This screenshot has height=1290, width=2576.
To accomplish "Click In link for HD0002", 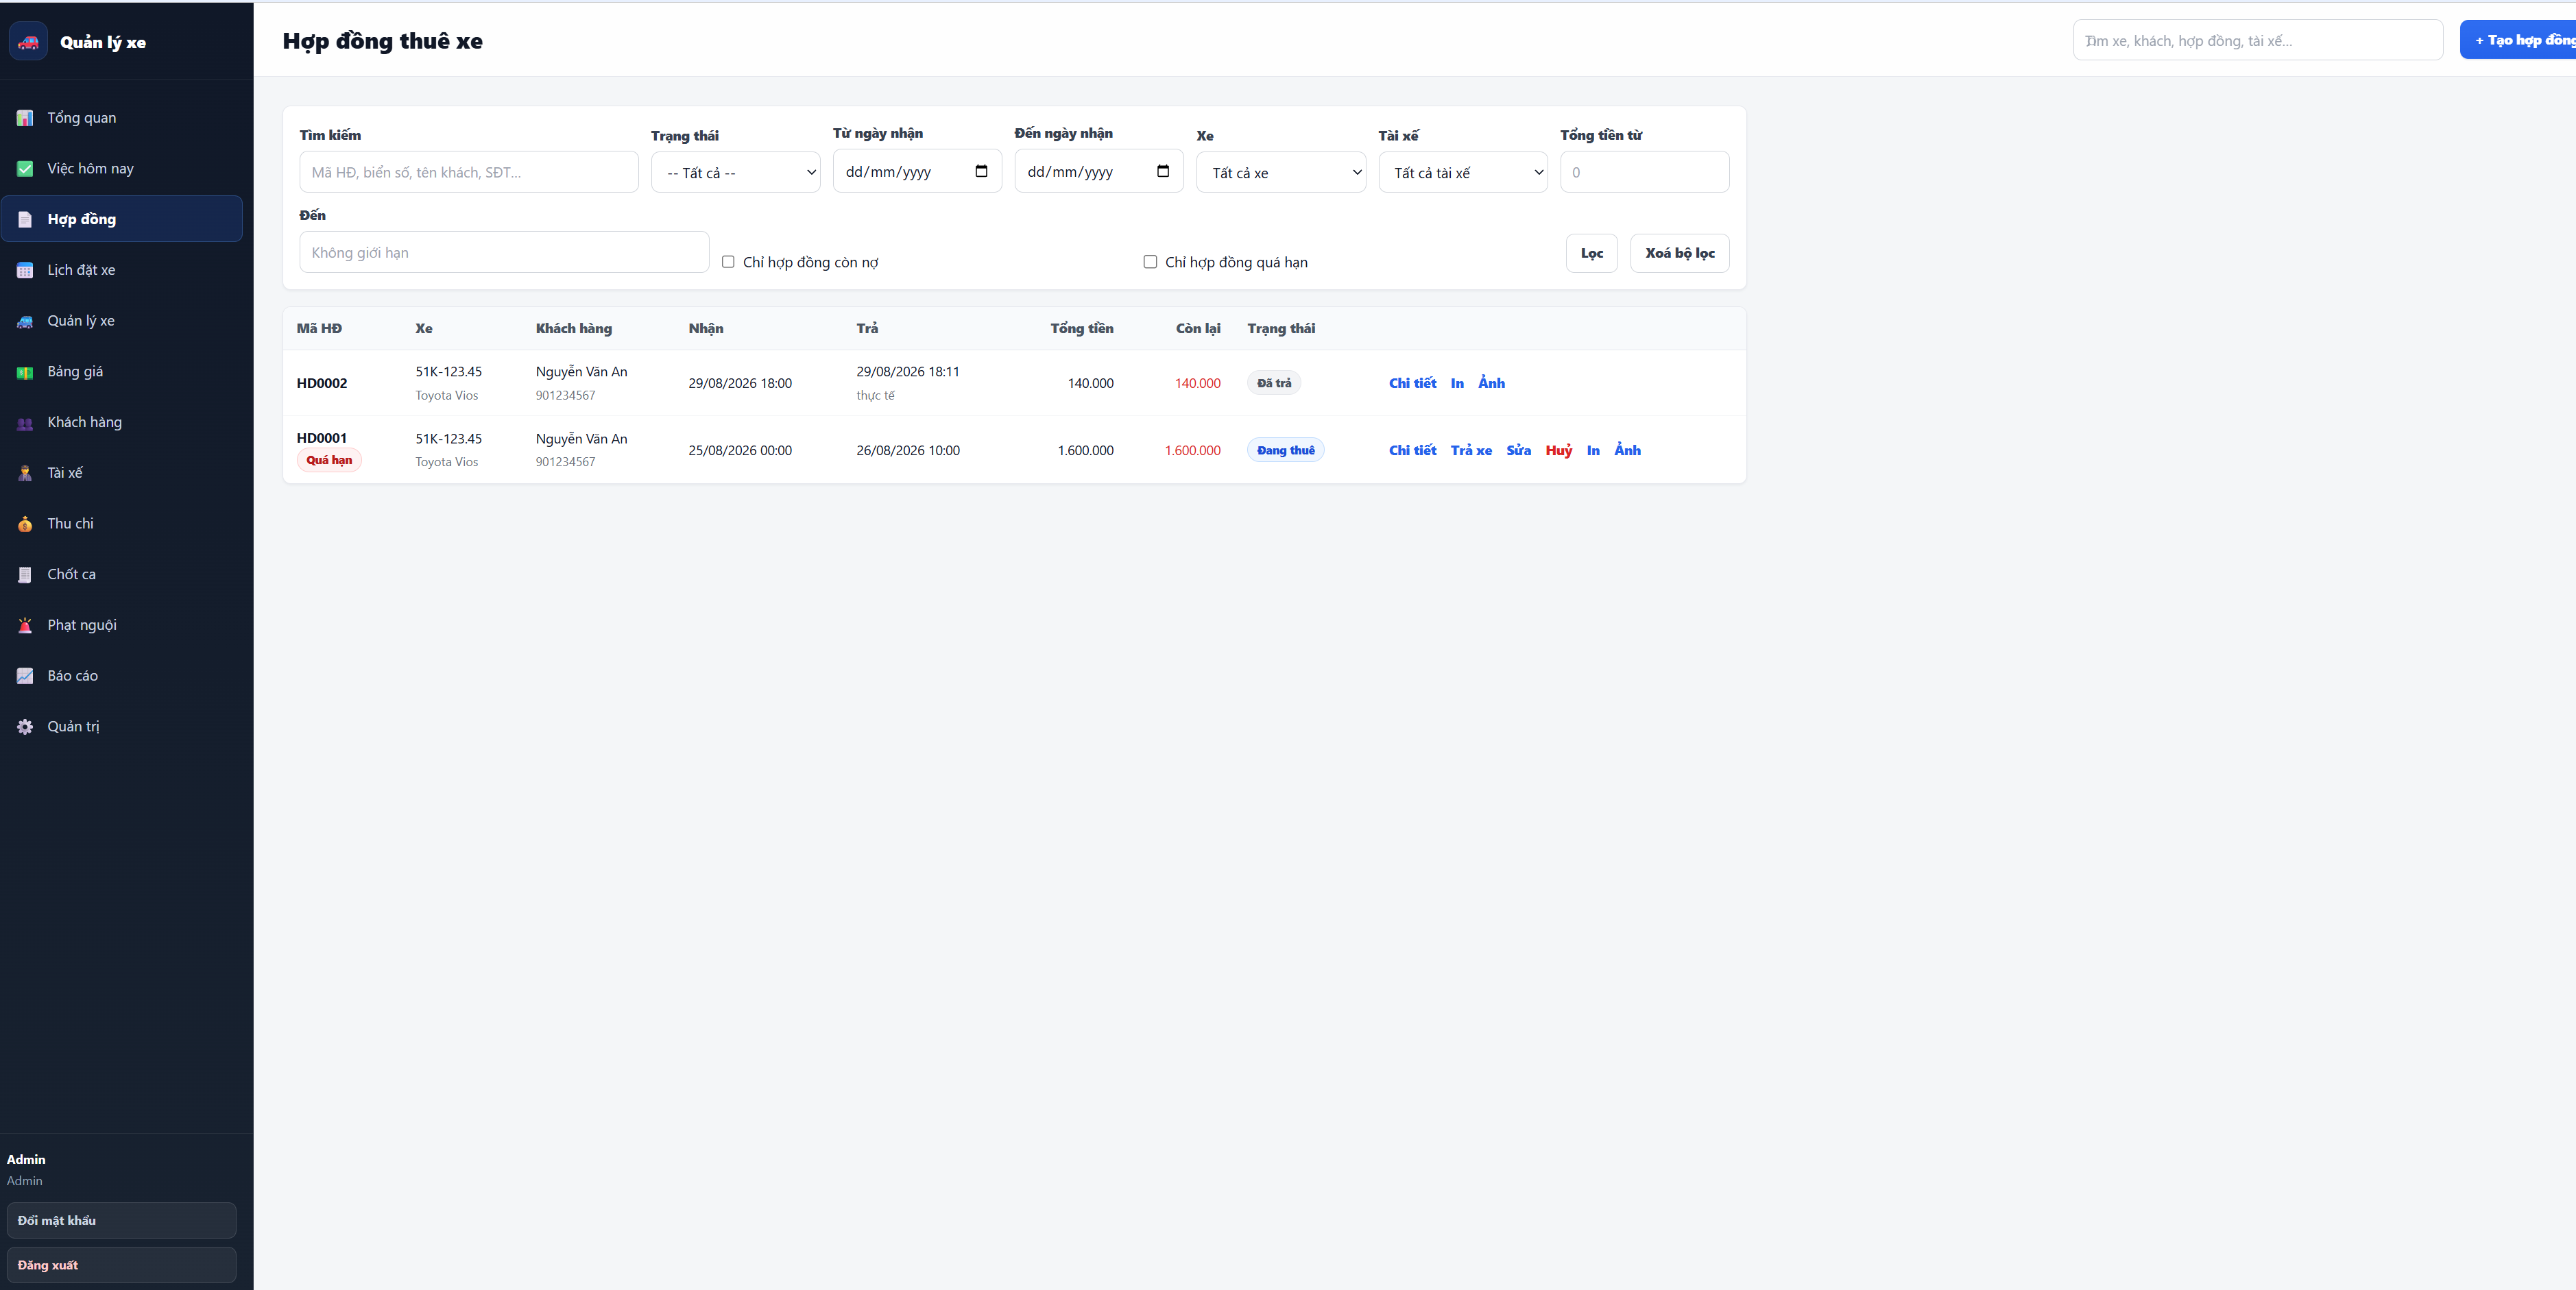I will click(x=1457, y=383).
